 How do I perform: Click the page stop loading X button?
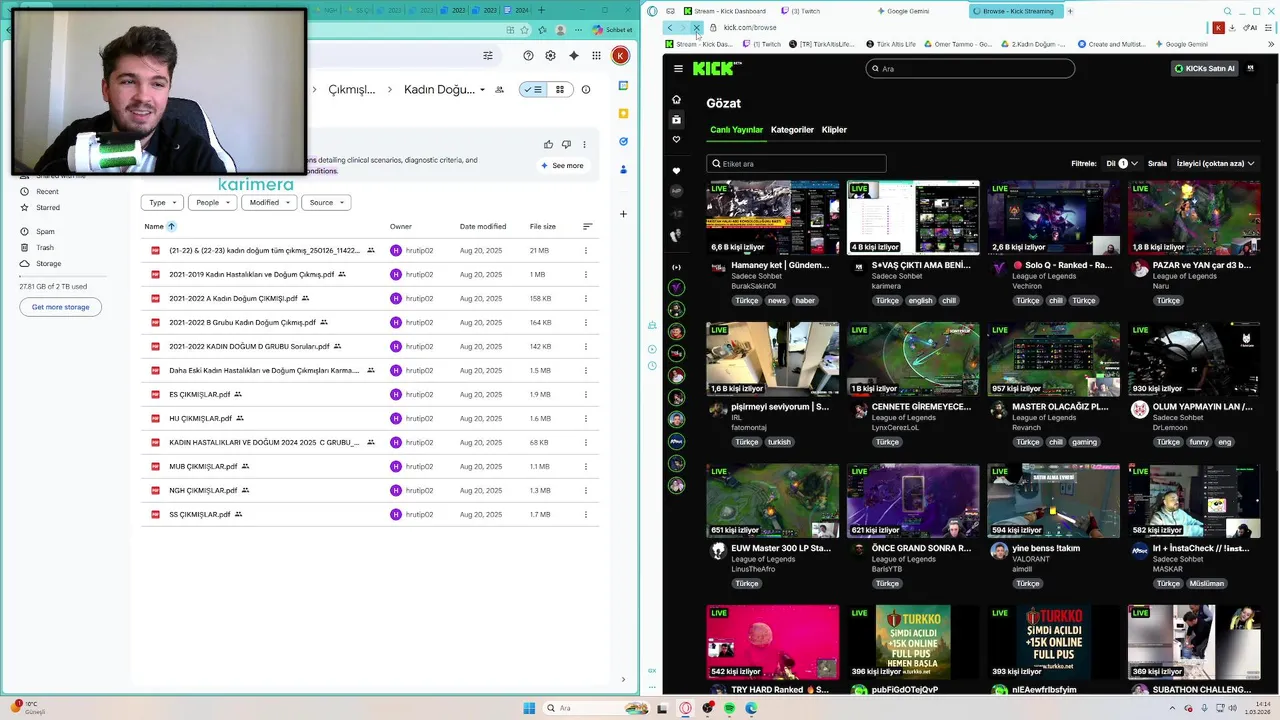click(696, 28)
